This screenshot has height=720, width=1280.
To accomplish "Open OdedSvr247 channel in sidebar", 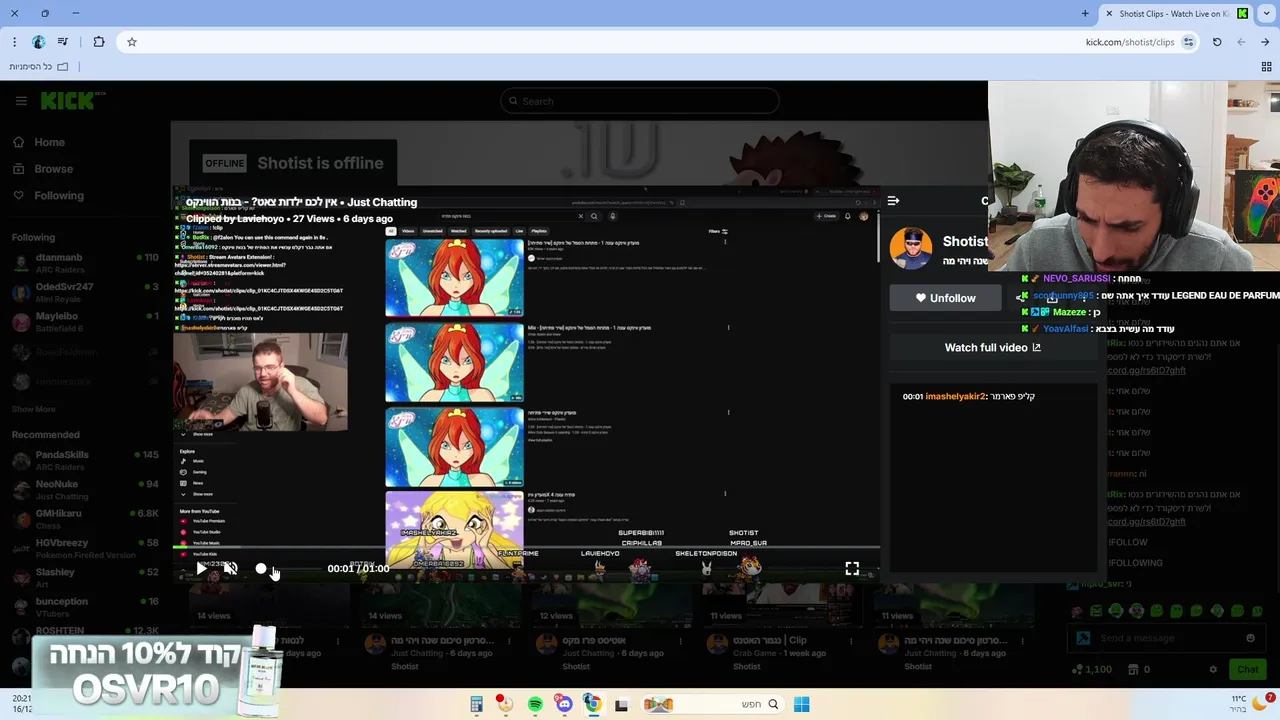I will pos(85,292).
